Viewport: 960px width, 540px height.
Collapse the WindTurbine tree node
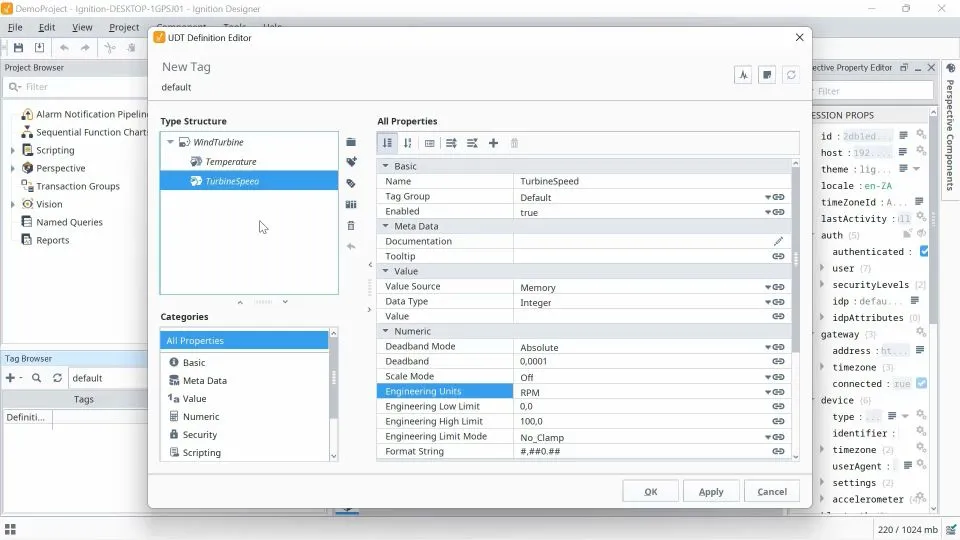(170, 141)
